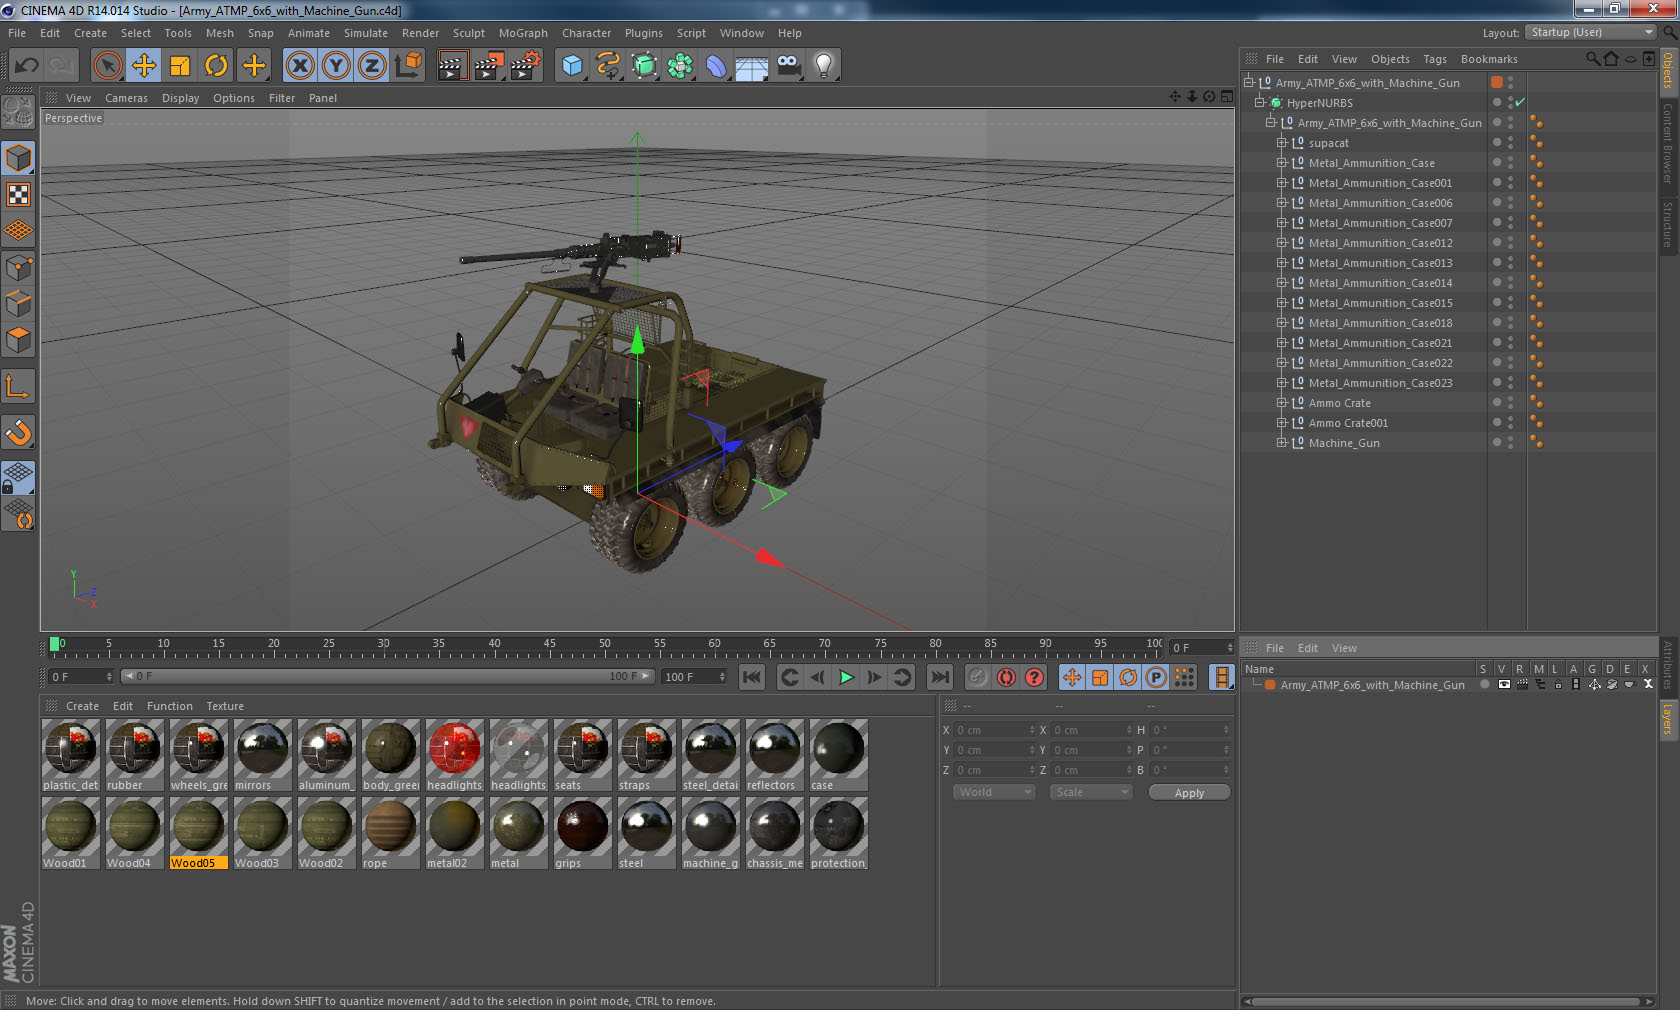1680x1010 pixels.
Task: Open the HyperNURBS generator icon
Action: 644,66
